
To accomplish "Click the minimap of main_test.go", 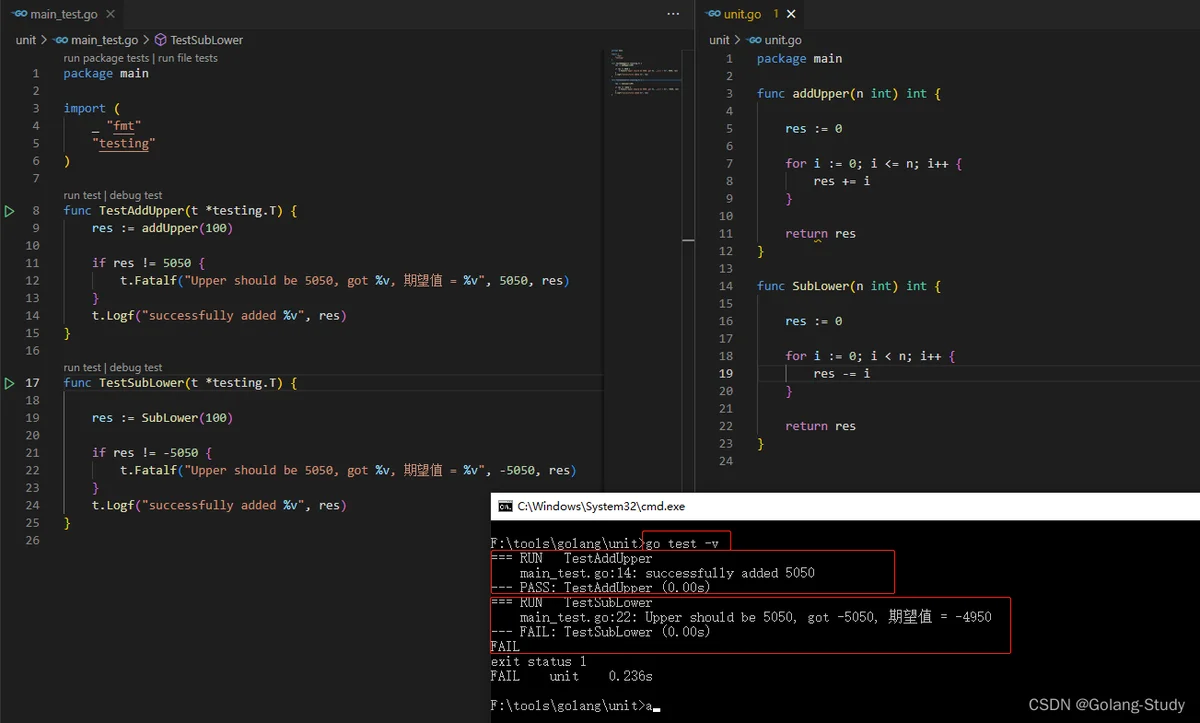I will (x=645, y=72).
